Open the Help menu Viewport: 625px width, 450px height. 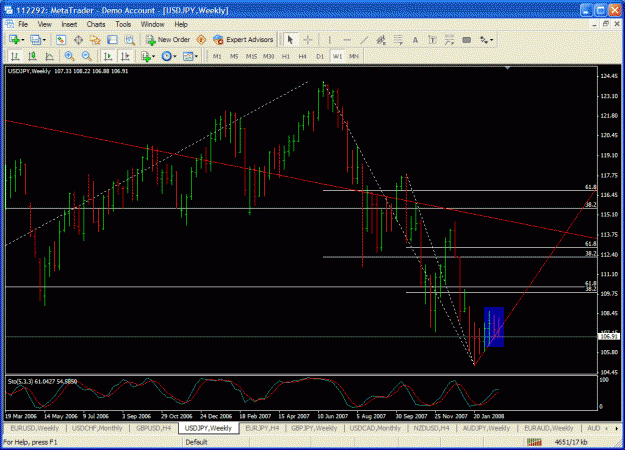click(181, 24)
